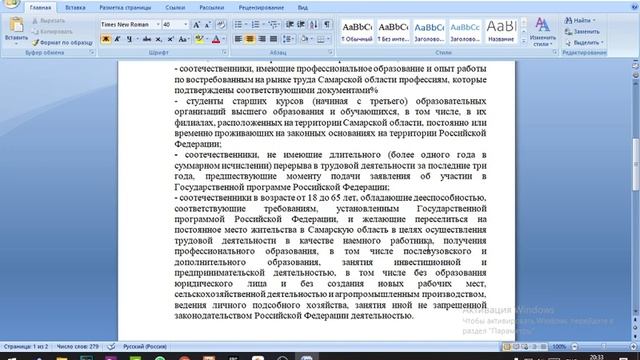Apply the Без интервала style
Viewport: 640px width, 360px height.
pyautogui.click(x=393, y=31)
